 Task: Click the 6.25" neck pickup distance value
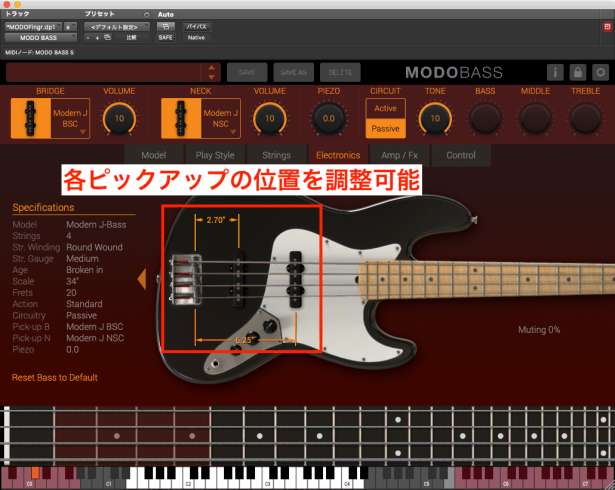[x=243, y=340]
